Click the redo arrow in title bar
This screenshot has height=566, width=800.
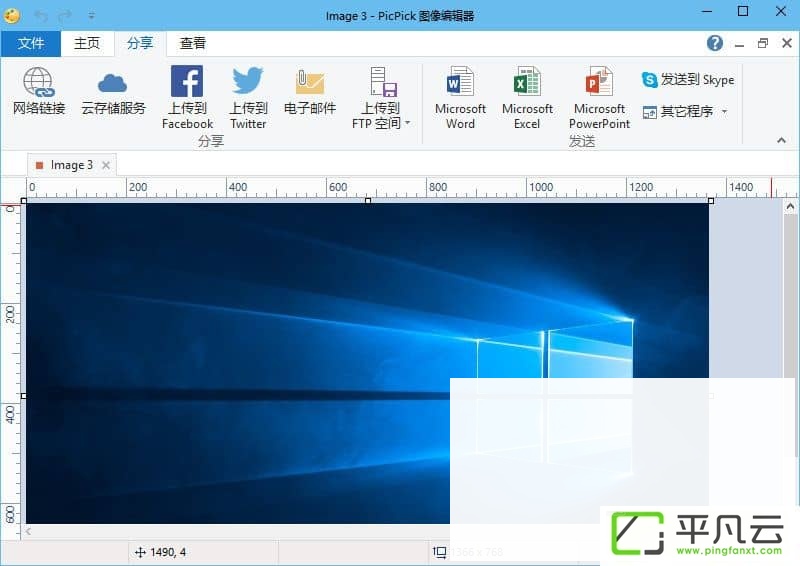point(65,15)
